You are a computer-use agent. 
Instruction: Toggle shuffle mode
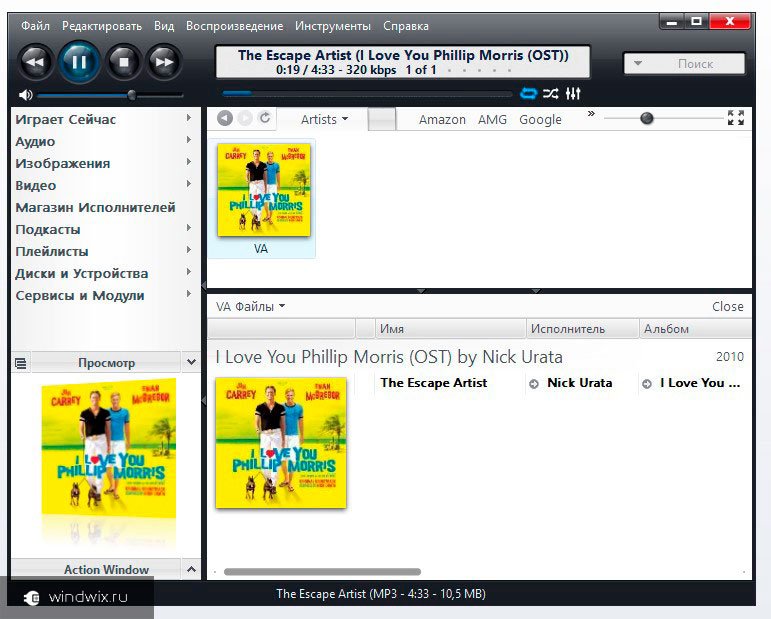(551, 93)
